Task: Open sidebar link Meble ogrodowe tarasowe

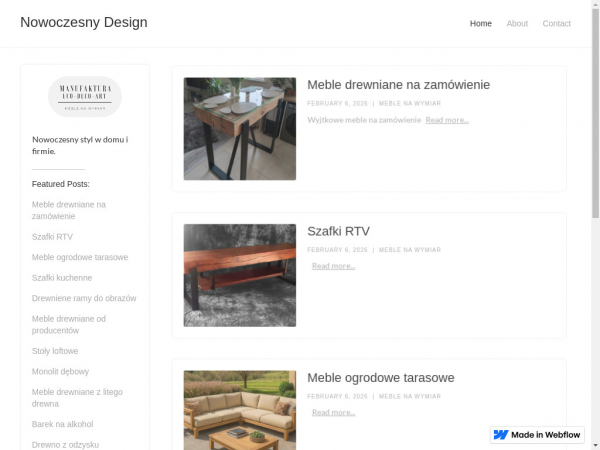Action: pyautogui.click(x=80, y=257)
